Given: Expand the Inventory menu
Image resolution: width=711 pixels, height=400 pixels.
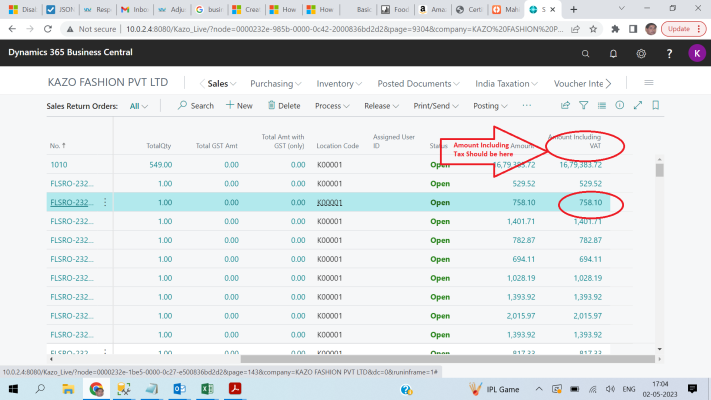Looking at the screenshot, I should point(339,83).
